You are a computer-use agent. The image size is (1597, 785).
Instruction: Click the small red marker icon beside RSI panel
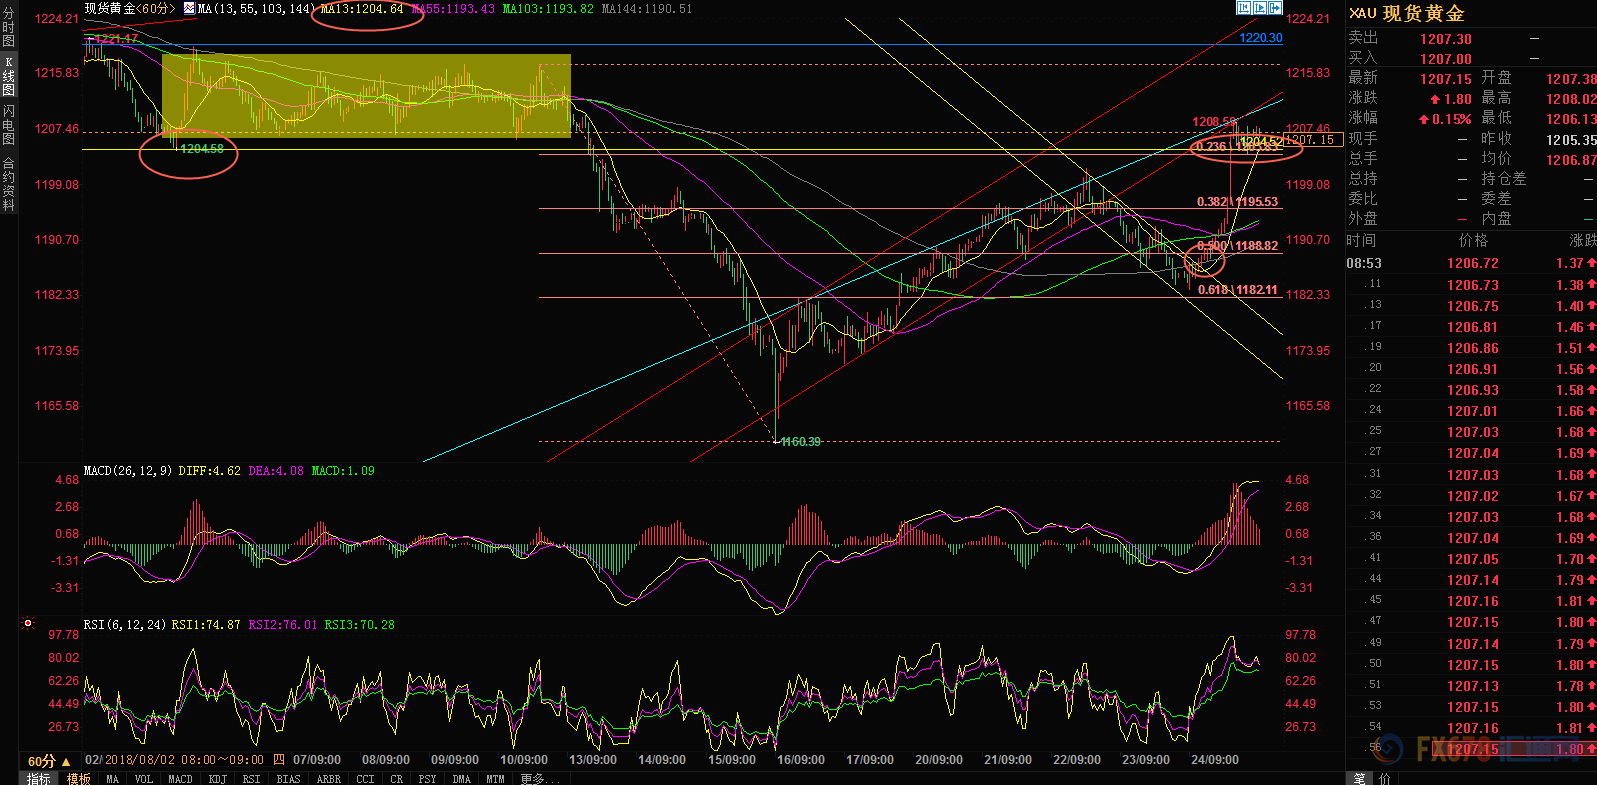tap(28, 623)
